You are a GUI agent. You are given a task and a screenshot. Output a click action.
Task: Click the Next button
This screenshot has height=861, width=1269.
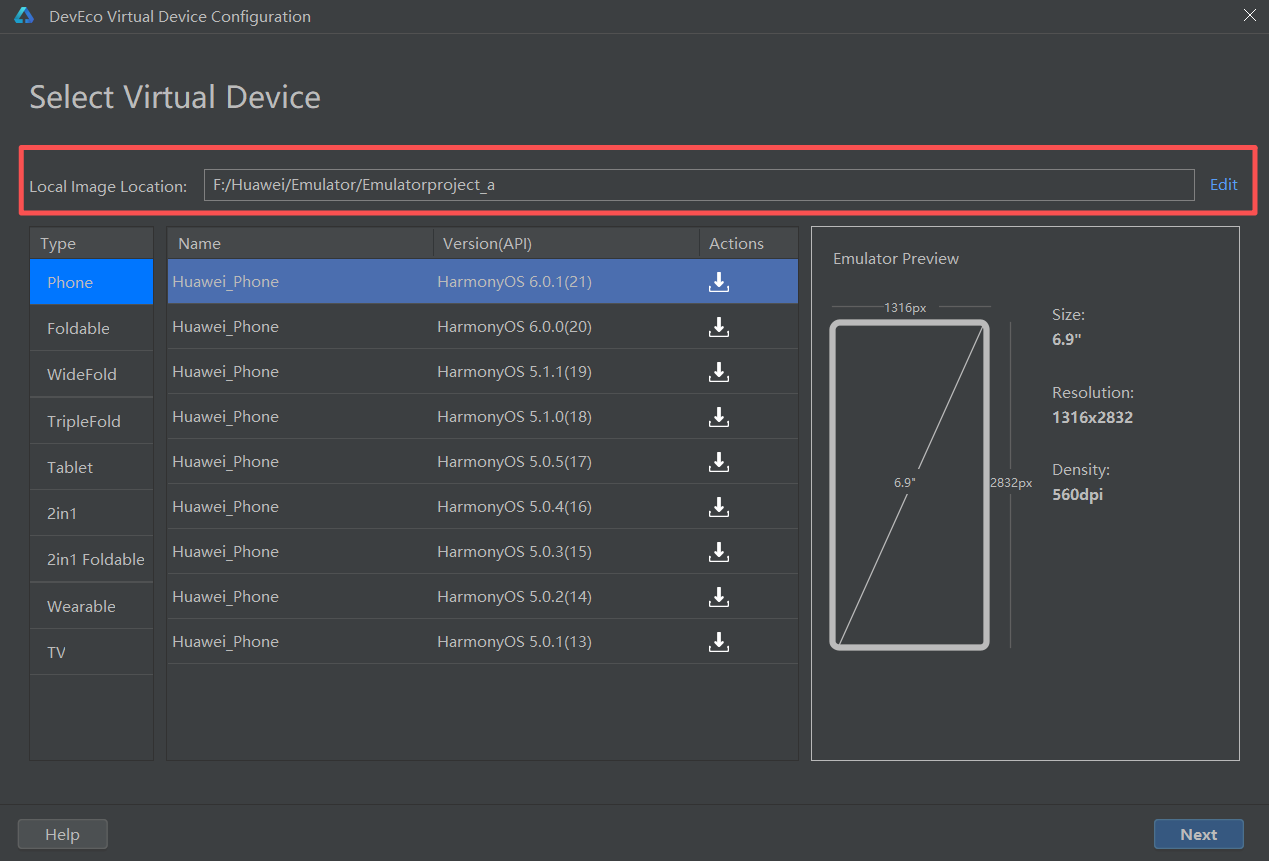click(x=1198, y=834)
